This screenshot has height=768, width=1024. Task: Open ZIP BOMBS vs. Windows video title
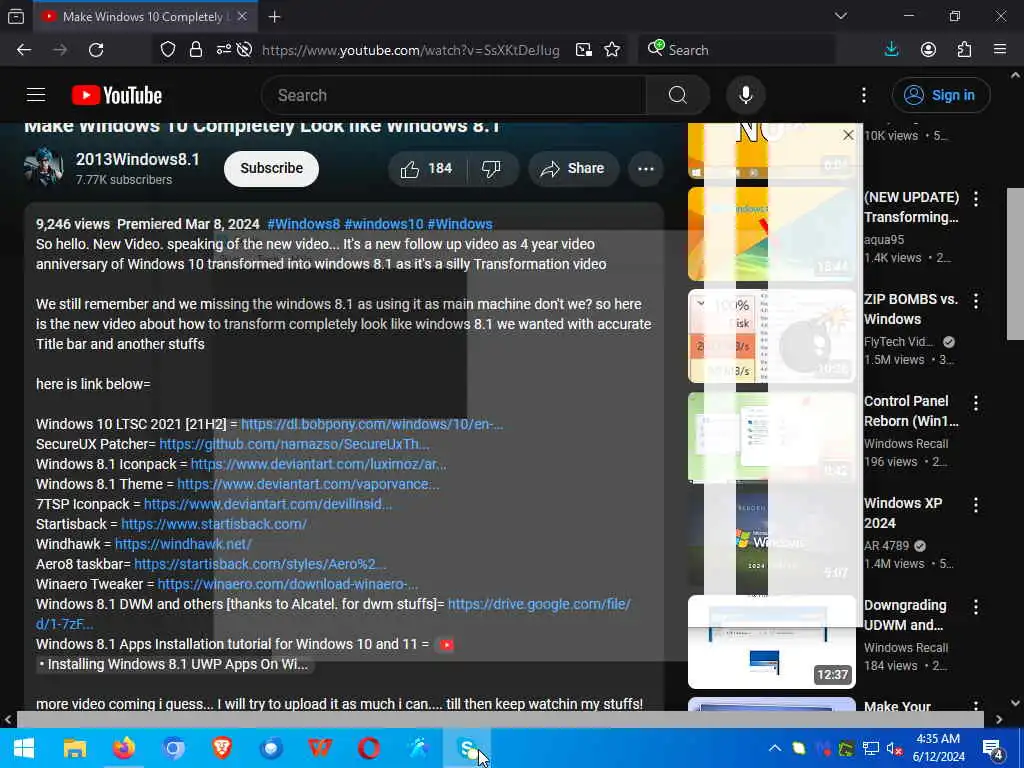[x=911, y=309]
